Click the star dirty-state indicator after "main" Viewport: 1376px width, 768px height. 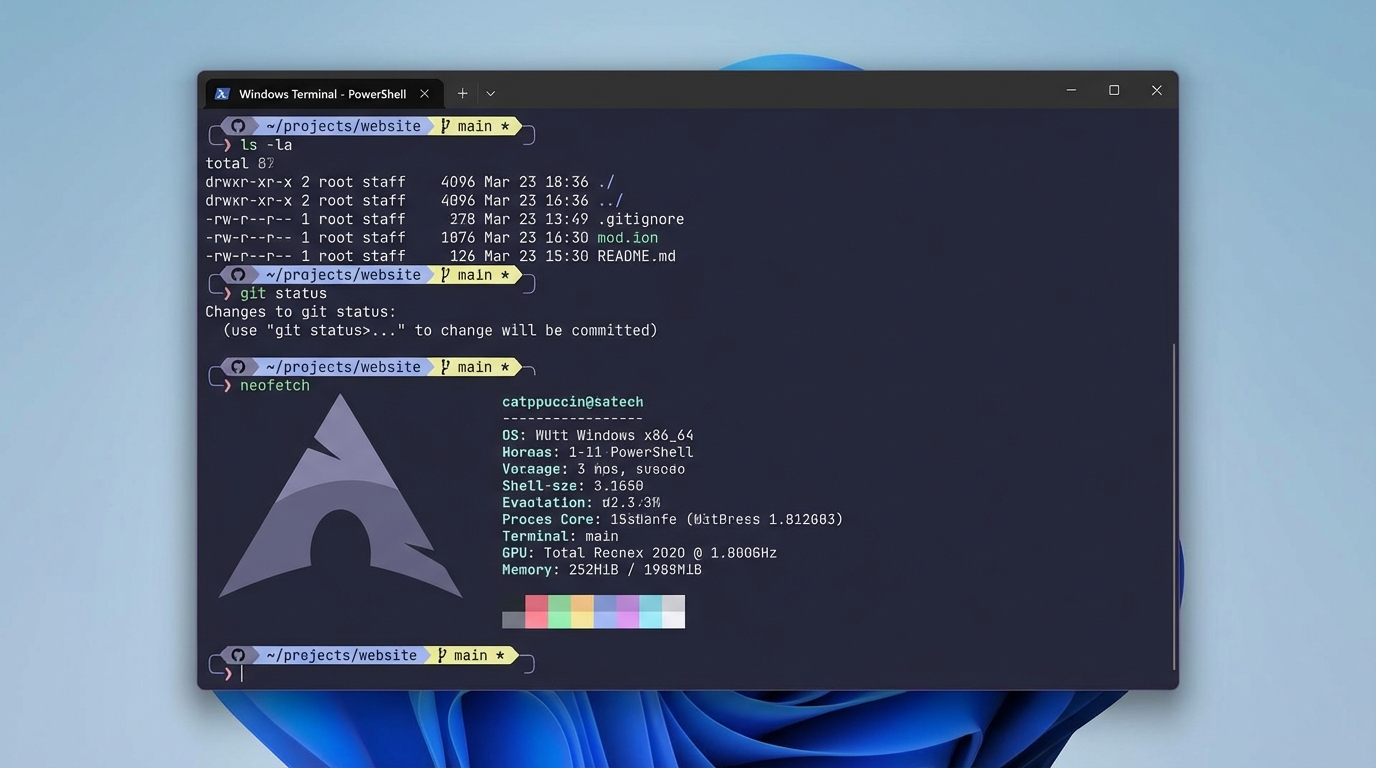click(505, 125)
